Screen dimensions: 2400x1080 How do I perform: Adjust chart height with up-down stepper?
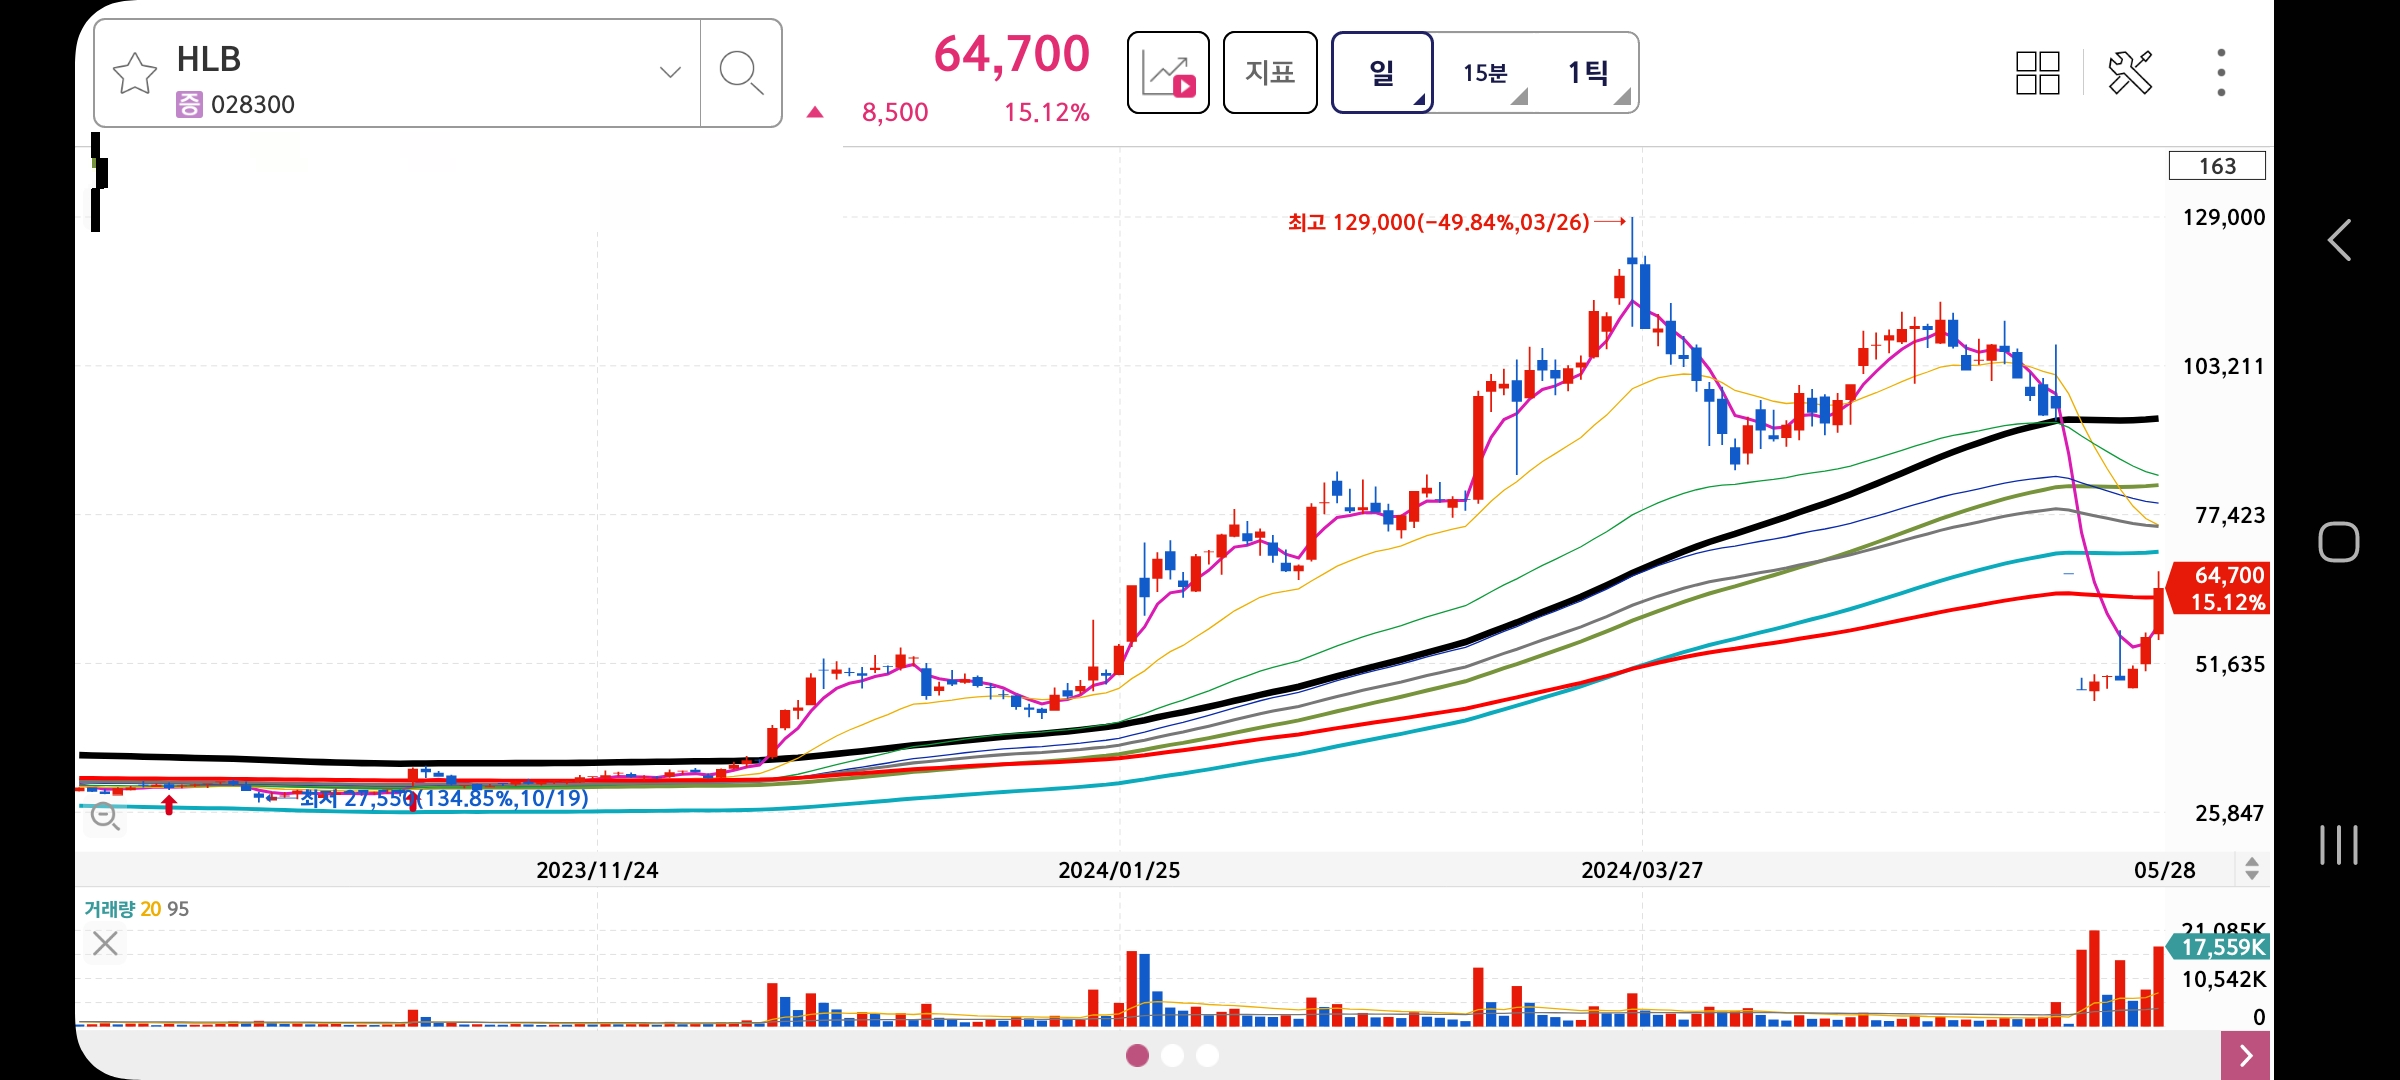(2252, 868)
